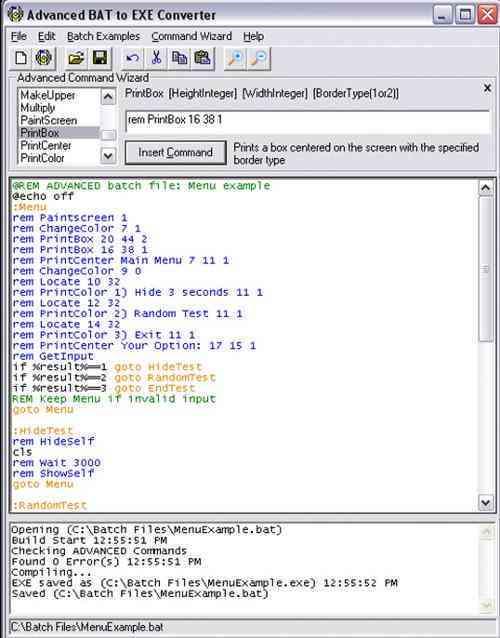The height and width of the screenshot is (638, 500).
Task: Click 'rem PrintCenter Main Menu 7 11 1' line
Action: 121,260
